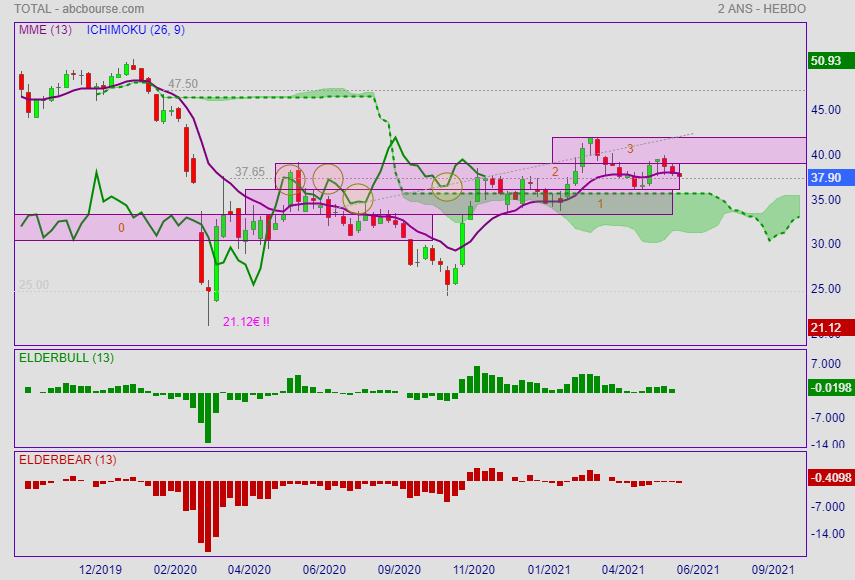The height and width of the screenshot is (580, 855).
Task: Select the 06/2021 date axis label
Action: [x=698, y=570]
